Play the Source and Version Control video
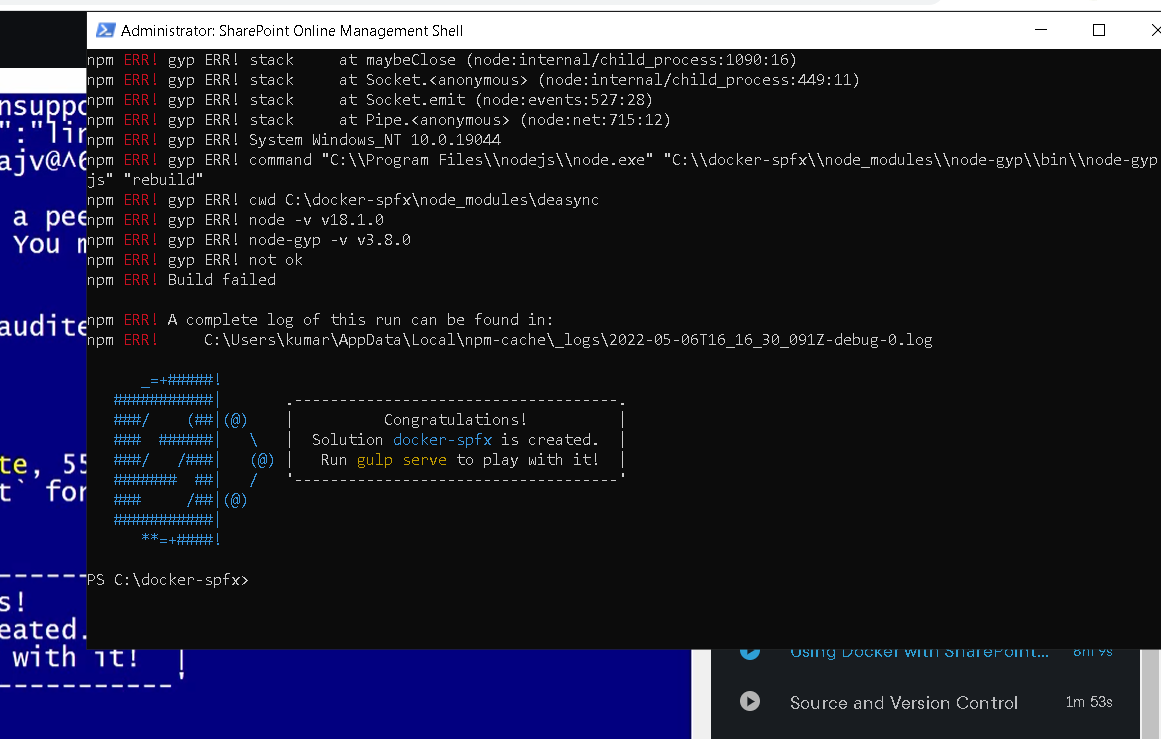This screenshot has height=739, width=1161. tap(749, 701)
